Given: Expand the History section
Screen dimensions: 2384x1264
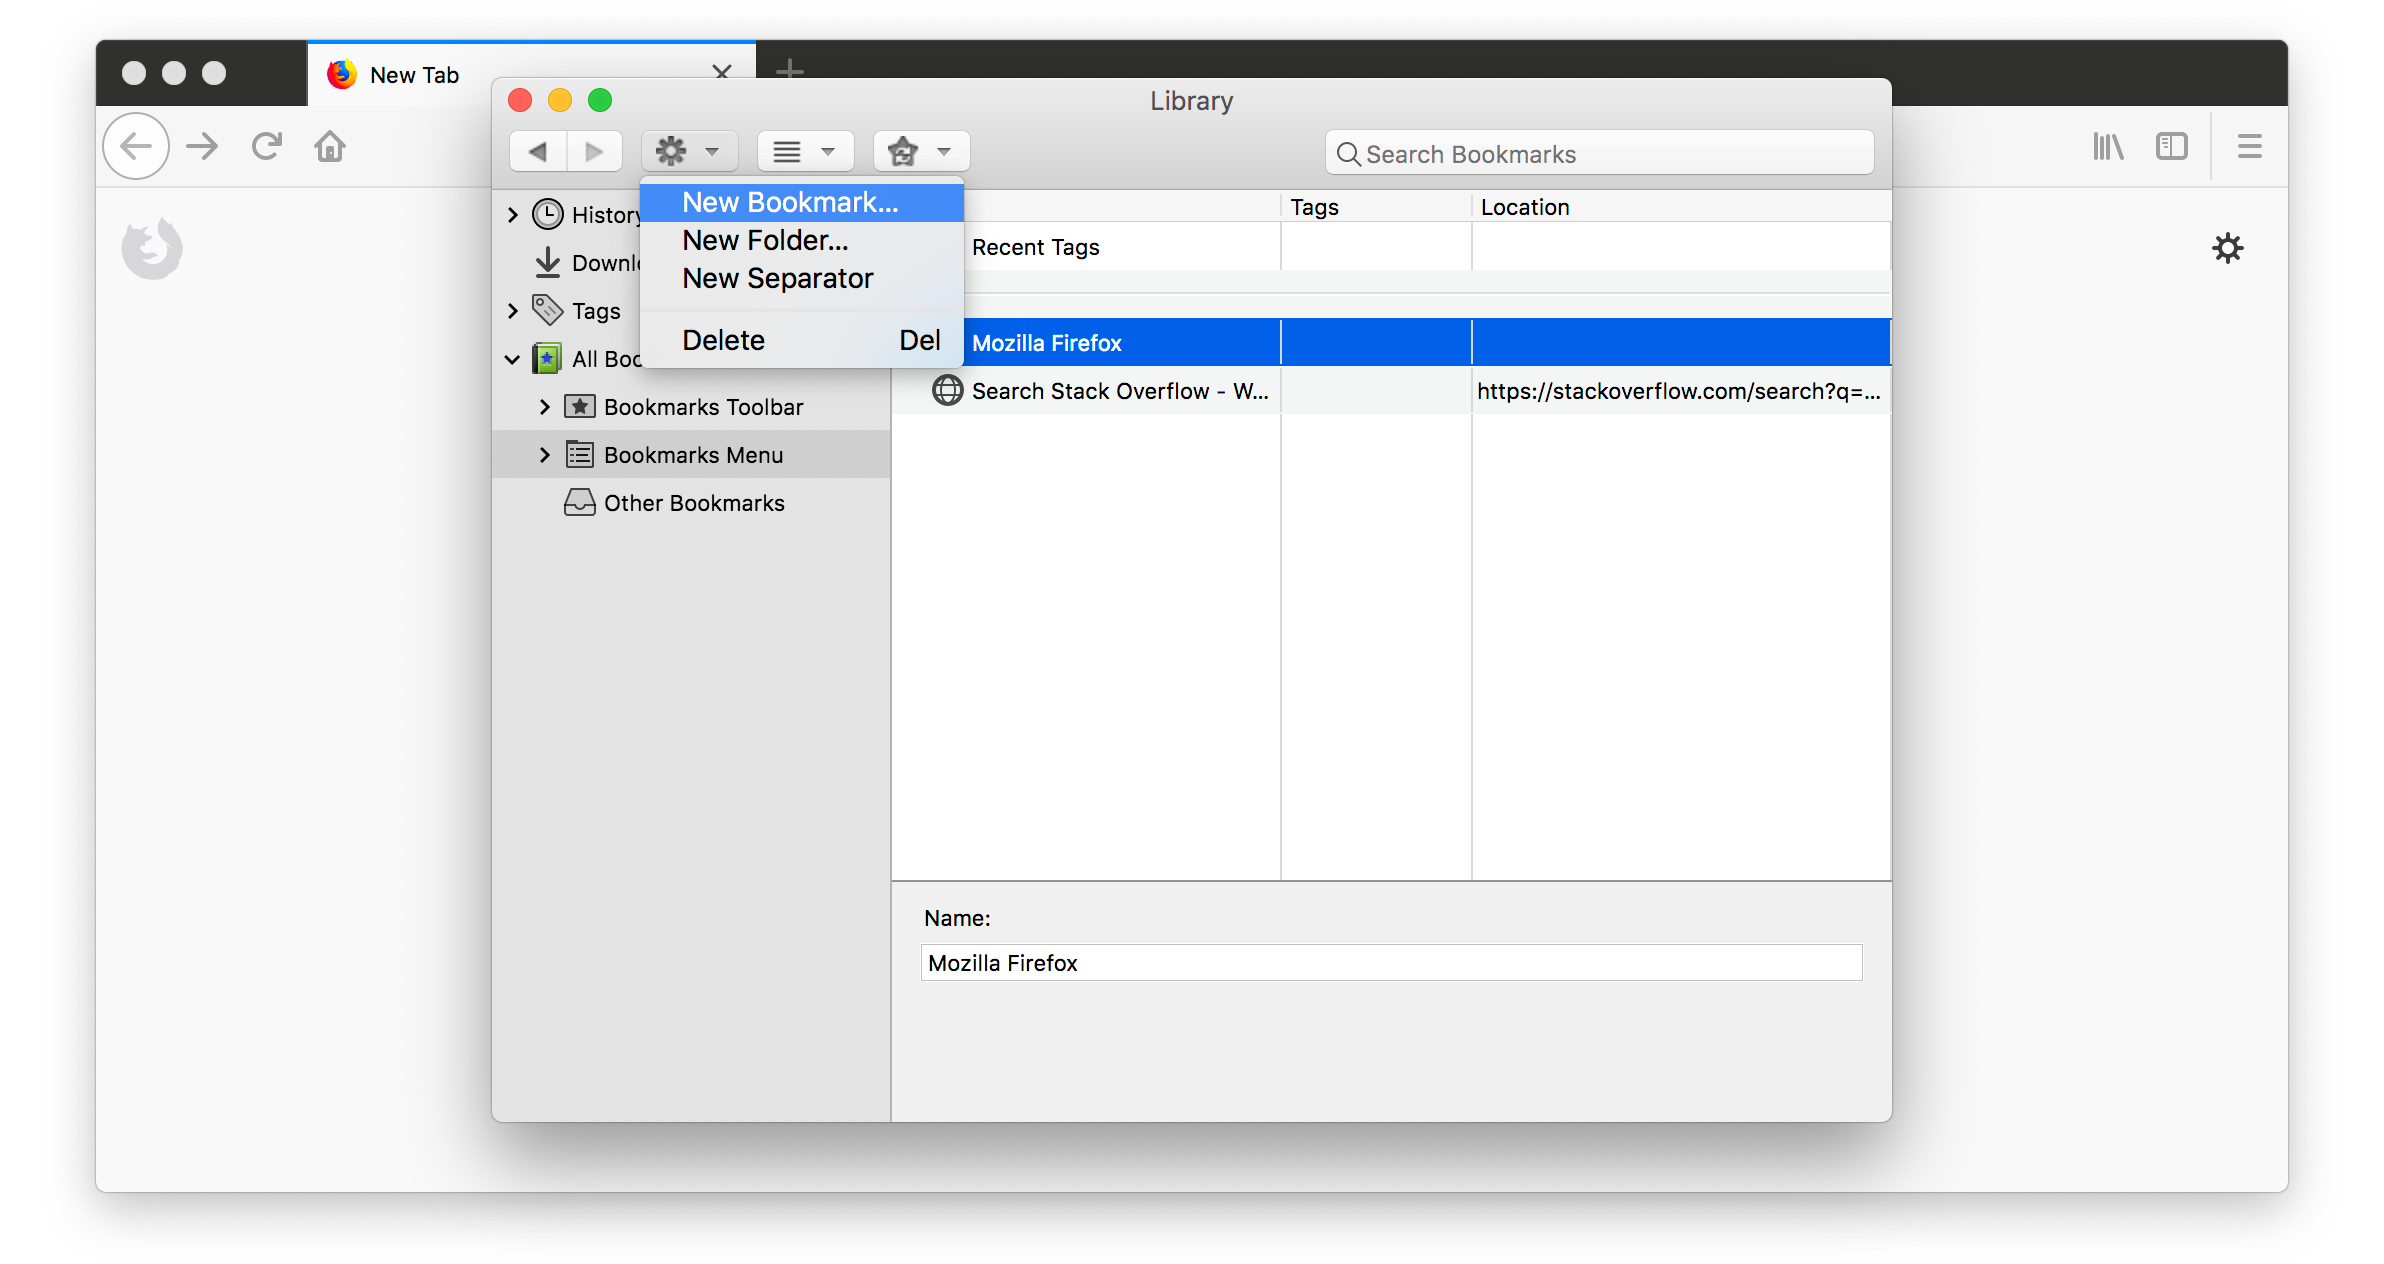Looking at the screenshot, I should point(512,213).
